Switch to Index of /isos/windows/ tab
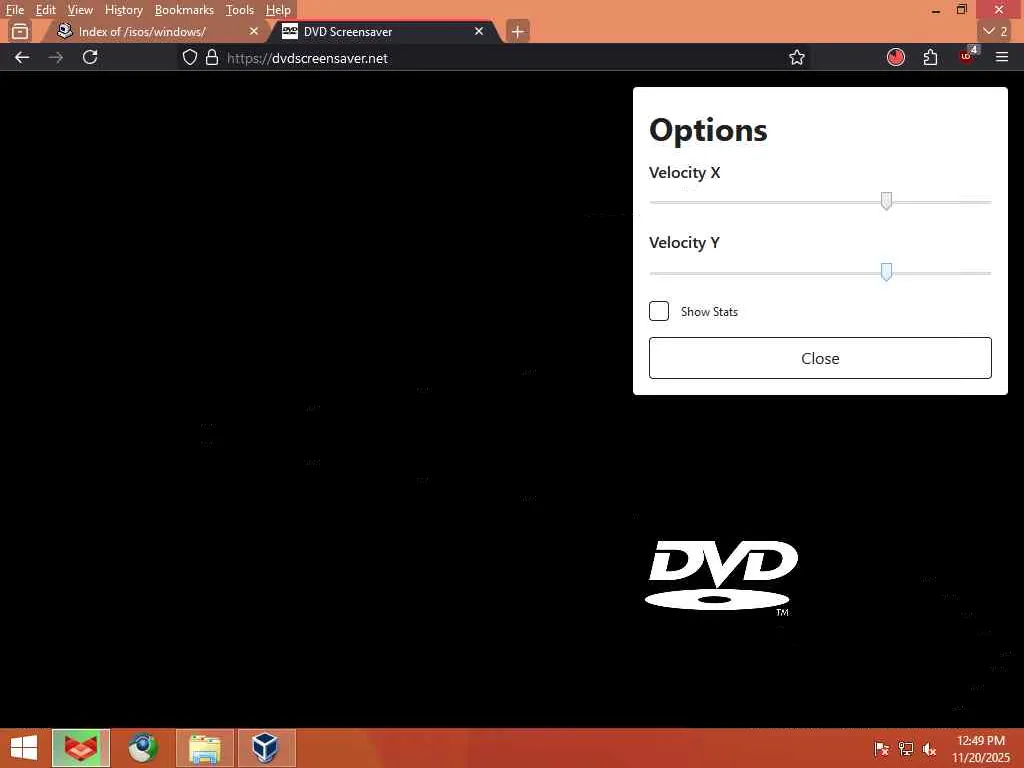This screenshot has width=1024, height=768. (x=157, y=31)
